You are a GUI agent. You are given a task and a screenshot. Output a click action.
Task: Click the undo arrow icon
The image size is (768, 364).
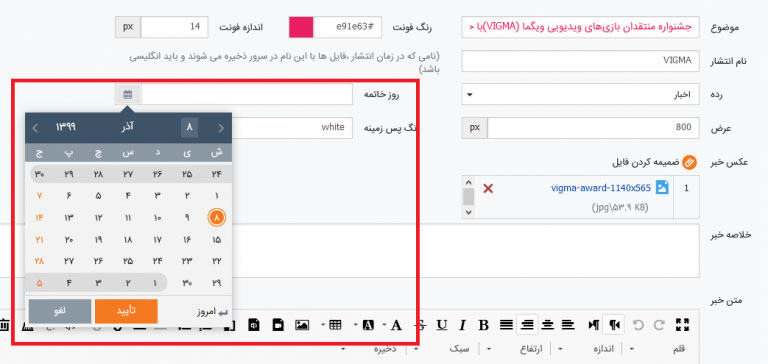coord(637,324)
